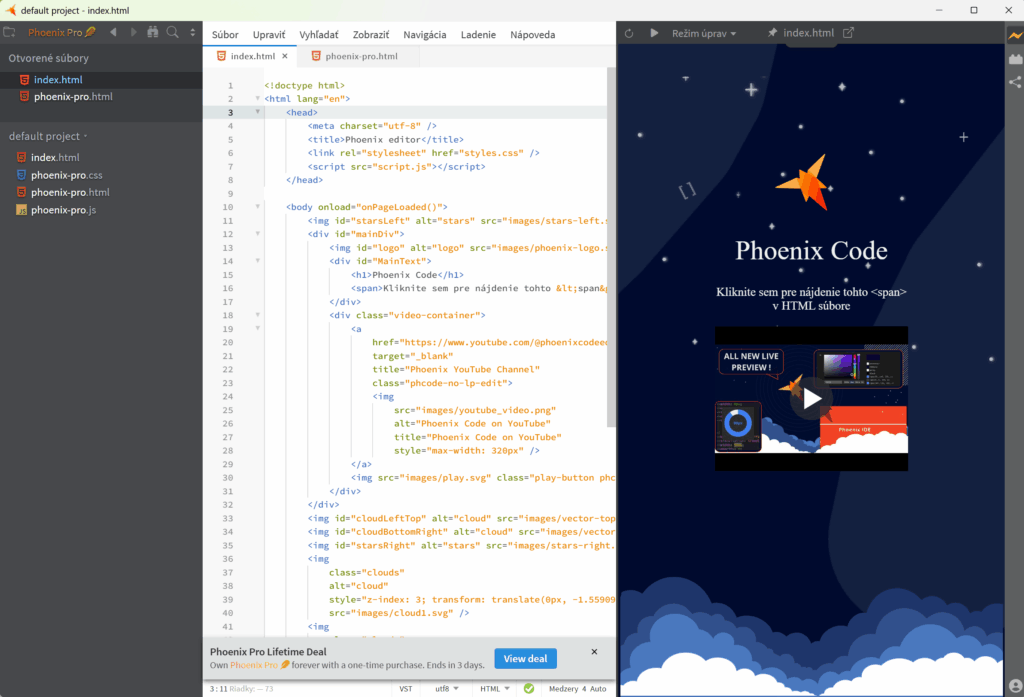This screenshot has width=1024, height=697.
Task: Open the user profile icon at bottom right
Action: [1015, 686]
